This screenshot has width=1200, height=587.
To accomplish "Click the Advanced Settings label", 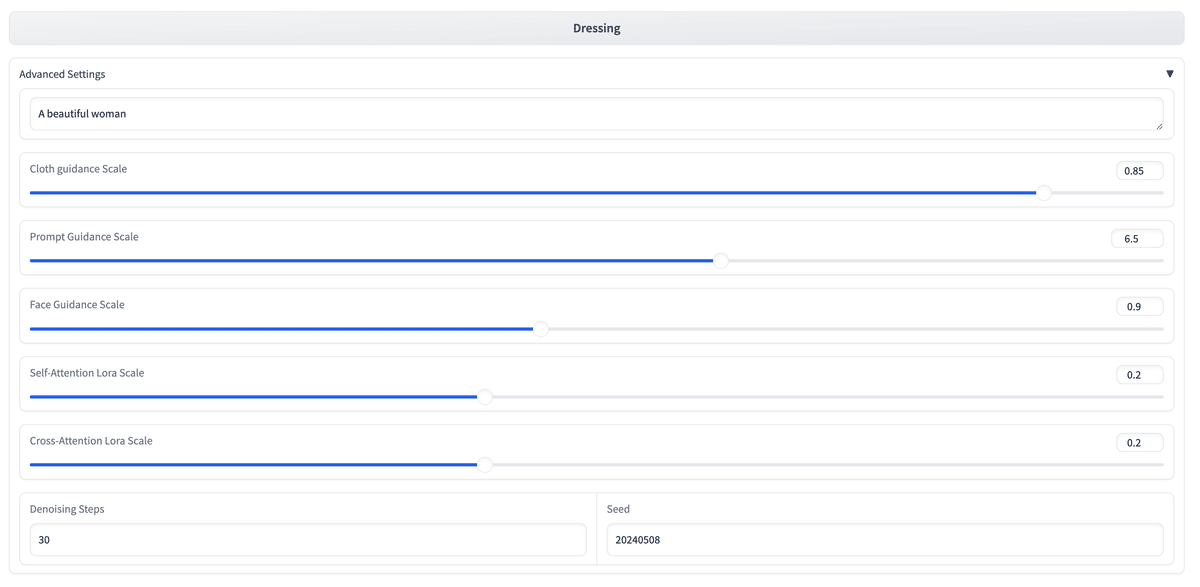I will coord(62,74).
